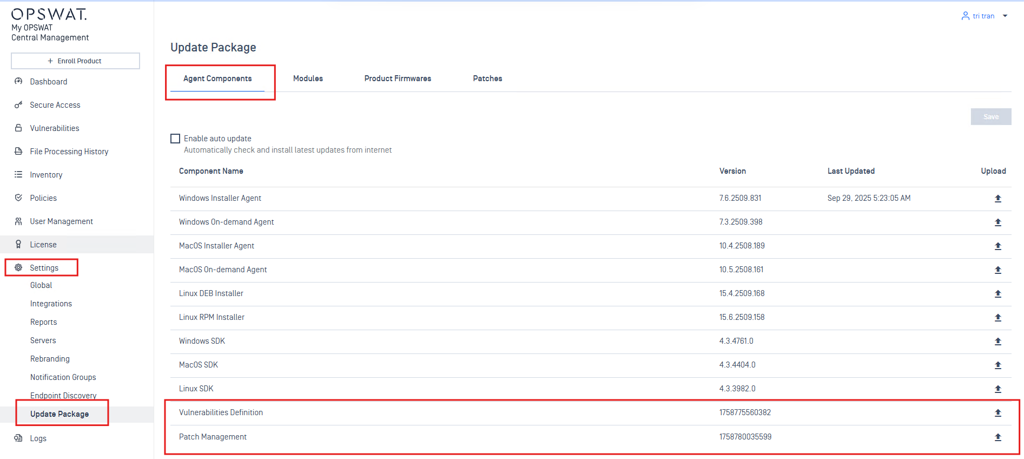Image resolution: width=1024 pixels, height=459 pixels.
Task: Click version value 1758780035599
Action: (x=745, y=437)
